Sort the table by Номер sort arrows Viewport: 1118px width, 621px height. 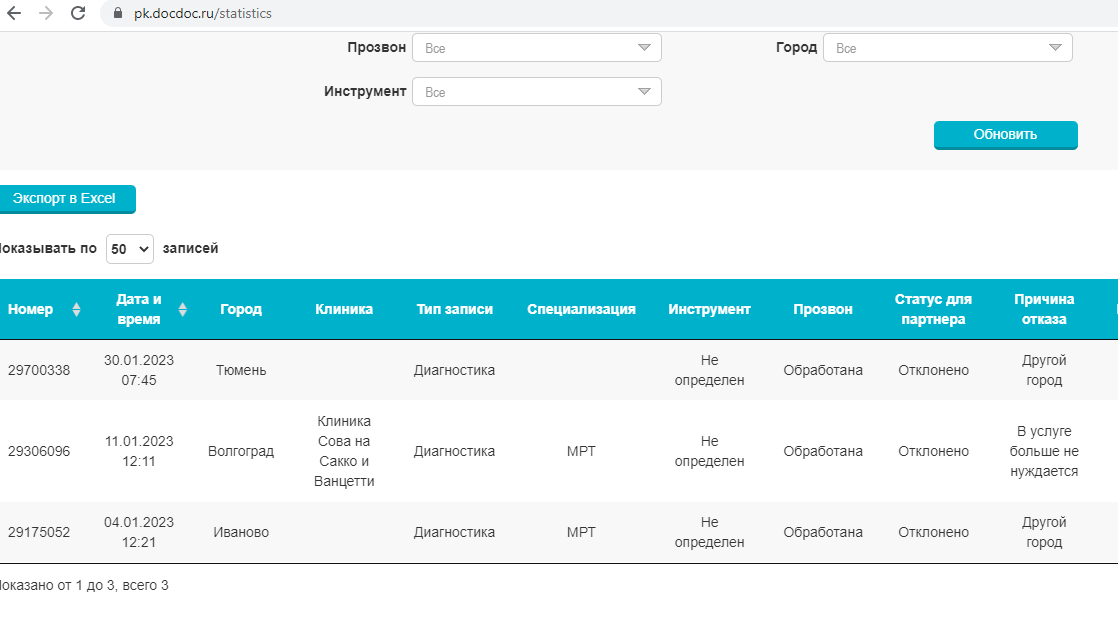pyautogui.click(x=77, y=310)
